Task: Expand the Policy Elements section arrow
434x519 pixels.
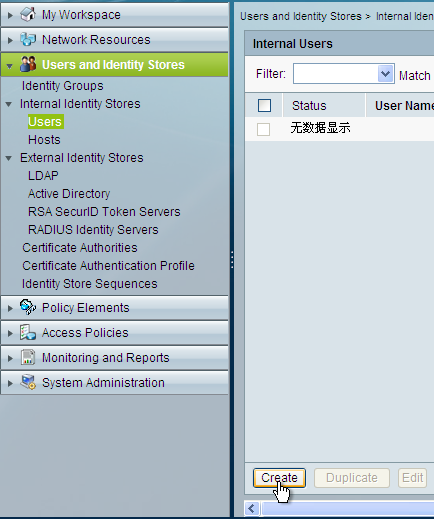Action: [10, 308]
